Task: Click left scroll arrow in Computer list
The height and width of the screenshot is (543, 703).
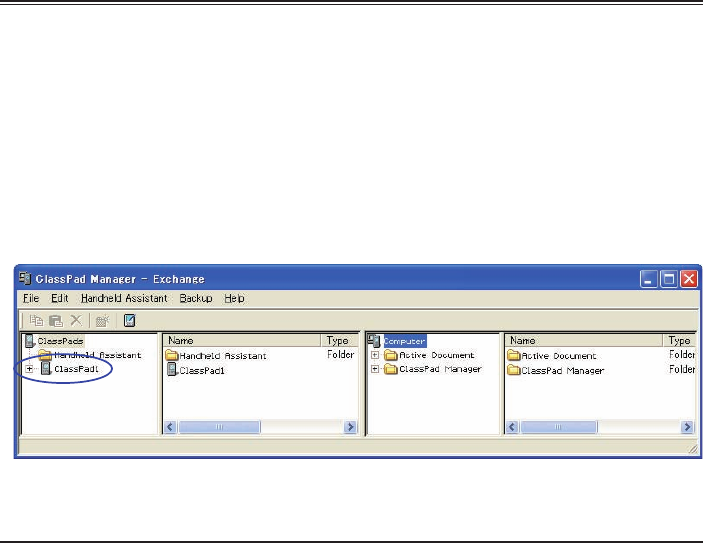Action: coord(512,427)
